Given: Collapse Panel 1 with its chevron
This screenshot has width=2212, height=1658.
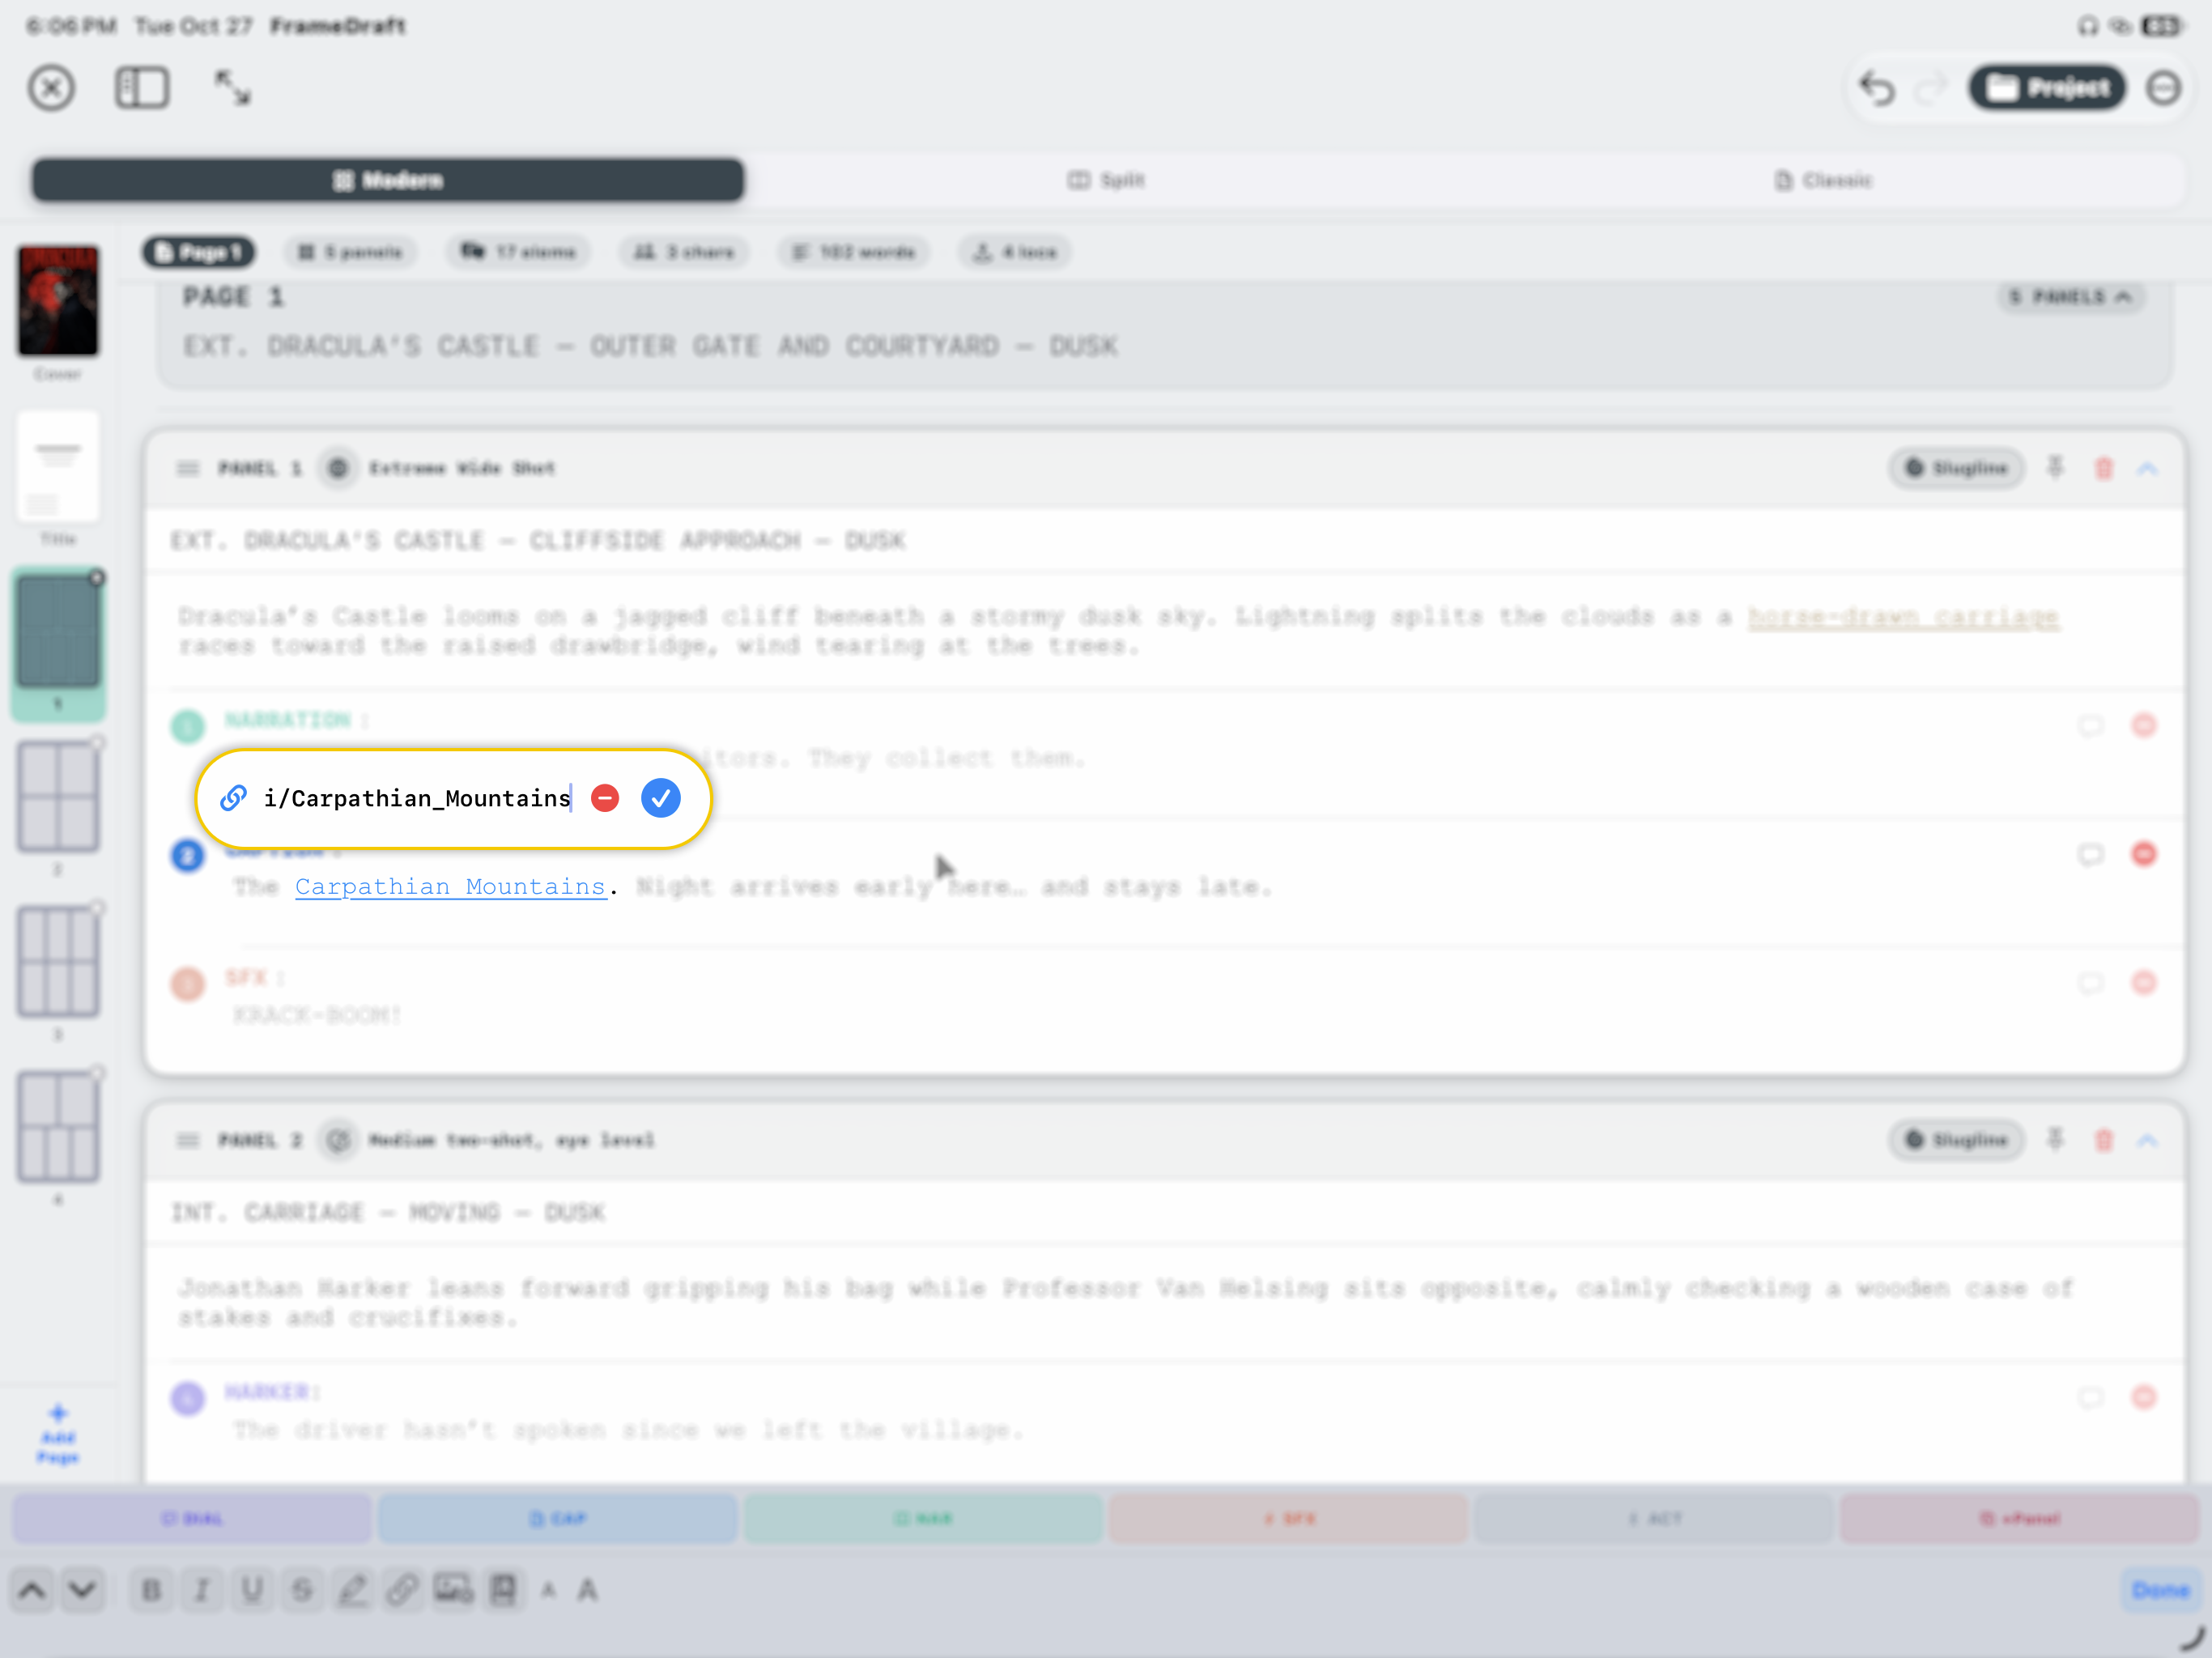Looking at the screenshot, I should pyautogui.click(x=2147, y=468).
